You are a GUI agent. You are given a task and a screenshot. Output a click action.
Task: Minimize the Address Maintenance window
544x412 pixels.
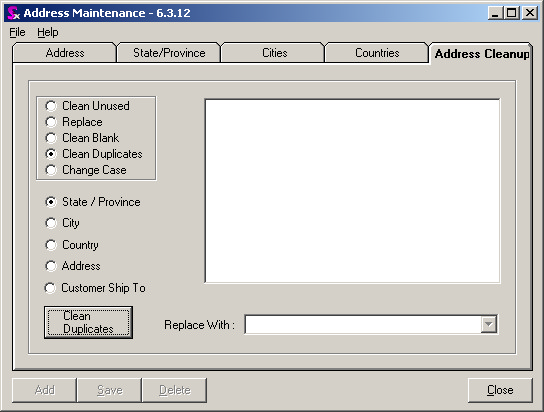pos(495,13)
